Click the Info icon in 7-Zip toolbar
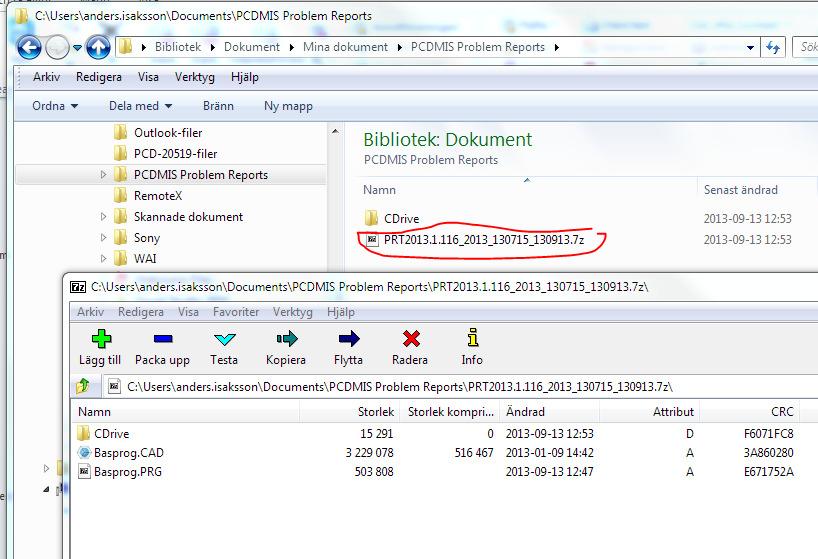The width and height of the screenshot is (818, 559). [473, 338]
